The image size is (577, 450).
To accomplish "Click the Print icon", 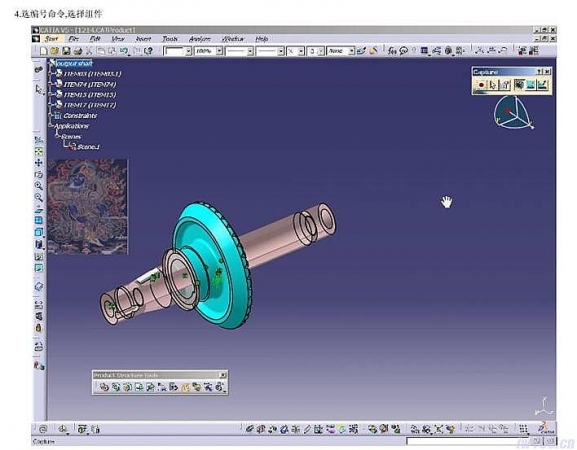I will coord(78,51).
